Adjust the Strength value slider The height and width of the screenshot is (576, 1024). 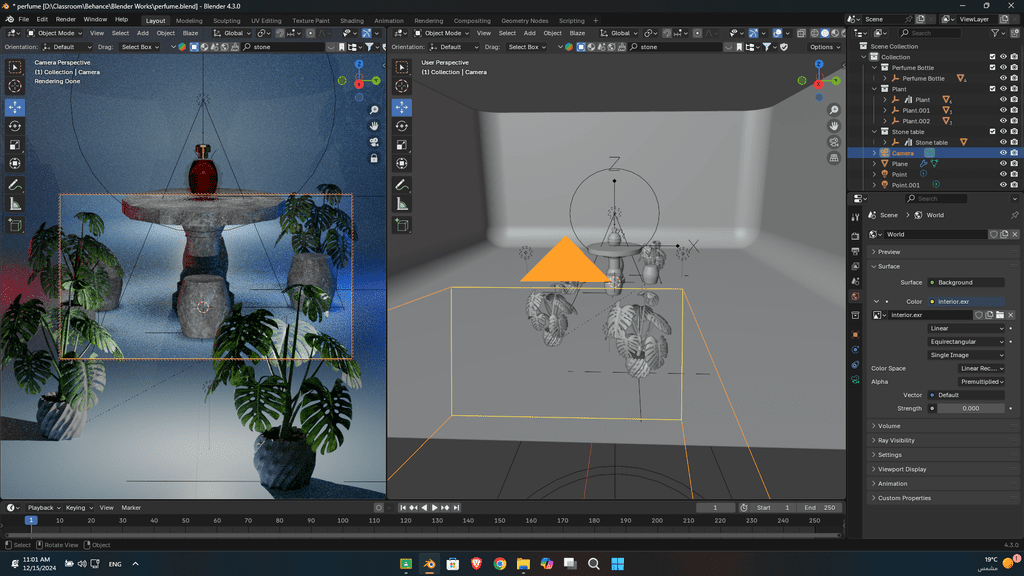coord(970,408)
